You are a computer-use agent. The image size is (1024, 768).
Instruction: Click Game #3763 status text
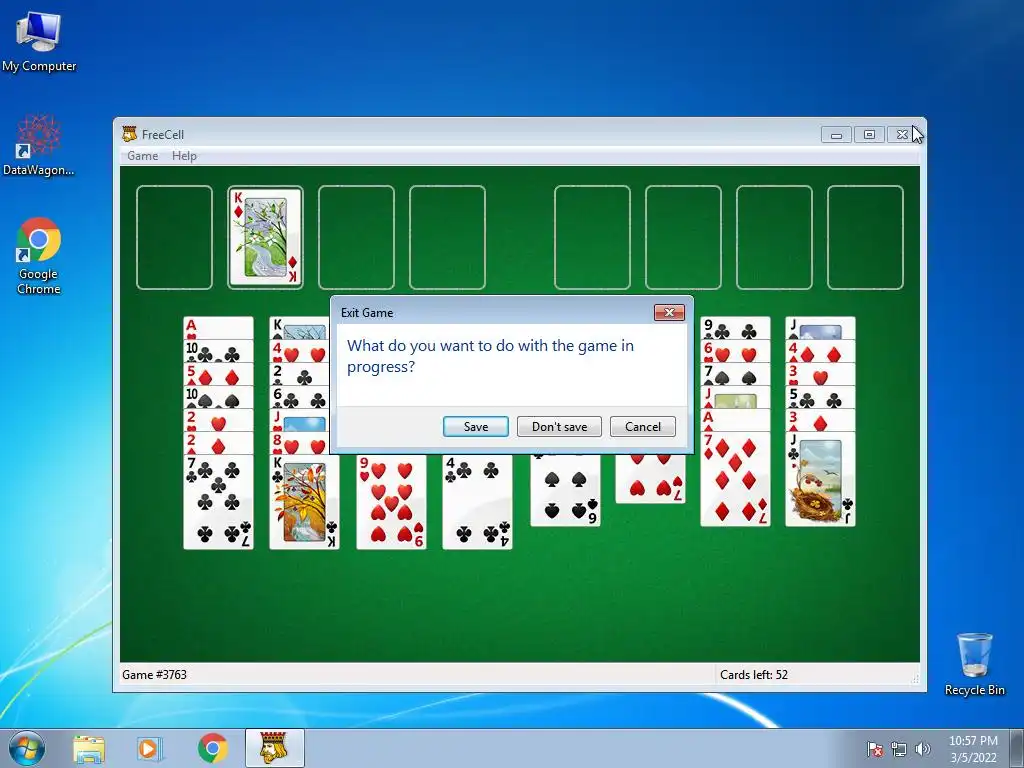(x=154, y=675)
